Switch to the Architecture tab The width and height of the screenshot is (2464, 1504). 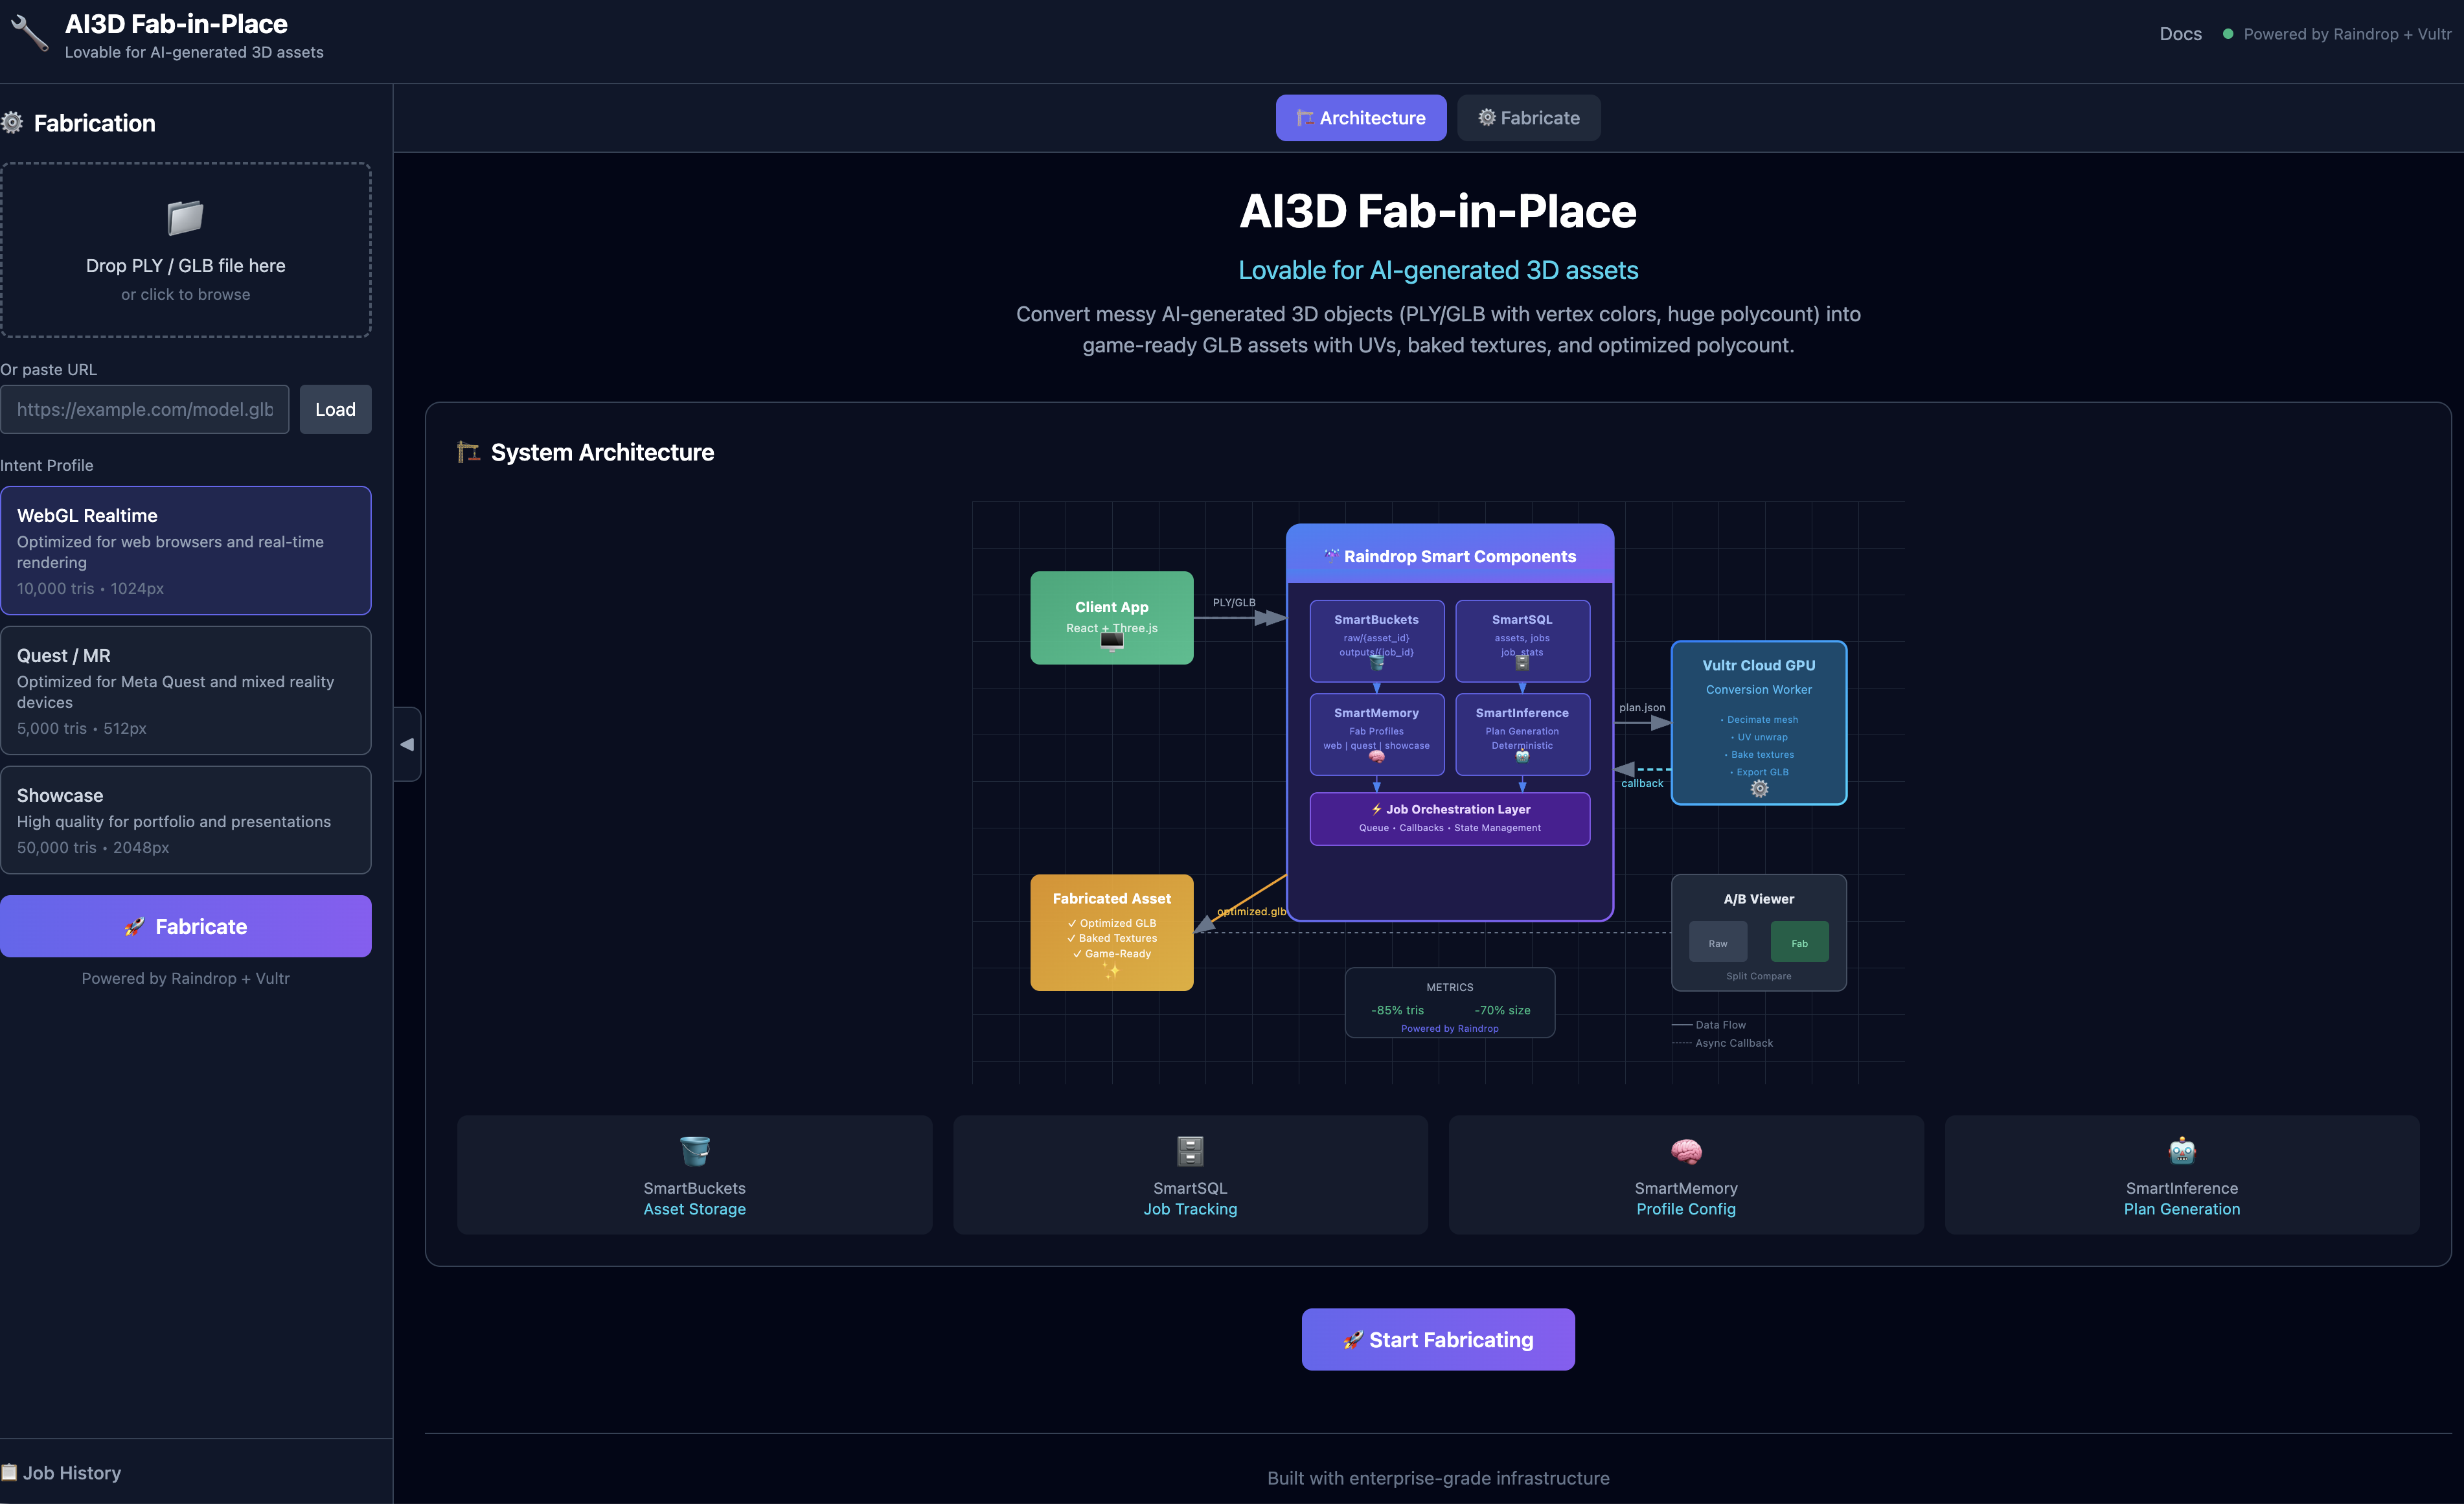(x=1360, y=118)
